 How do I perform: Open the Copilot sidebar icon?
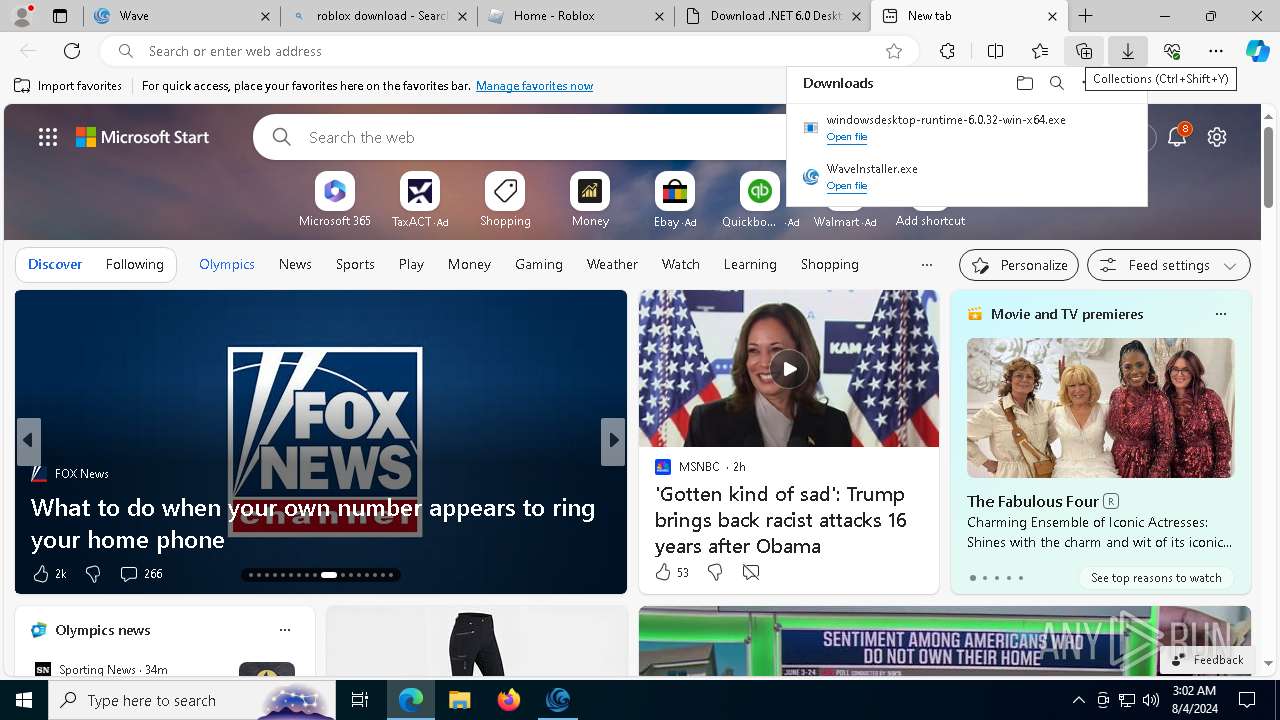point(1257,51)
